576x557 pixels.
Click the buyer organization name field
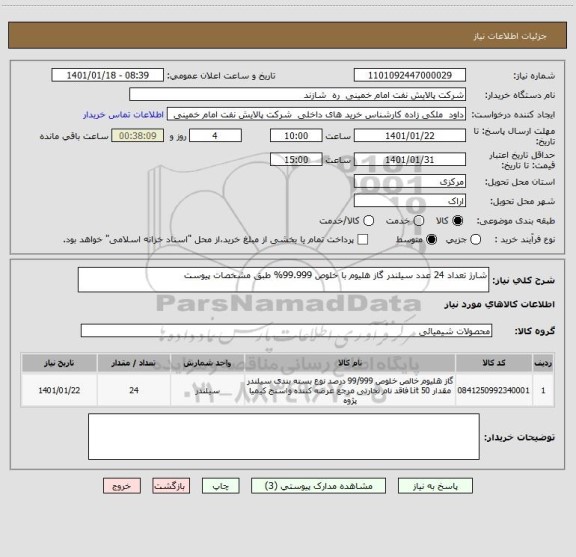[x=298, y=94]
